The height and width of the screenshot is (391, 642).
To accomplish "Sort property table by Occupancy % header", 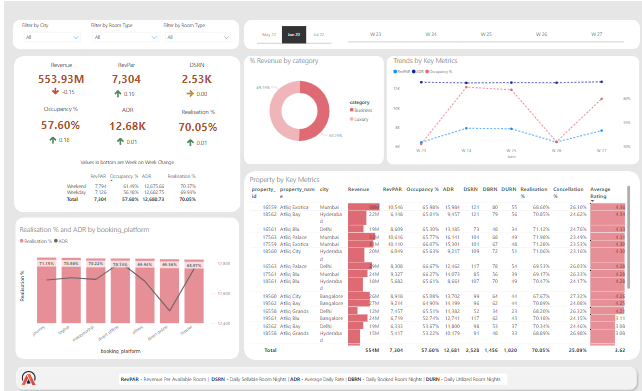I will (x=423, y=189).
